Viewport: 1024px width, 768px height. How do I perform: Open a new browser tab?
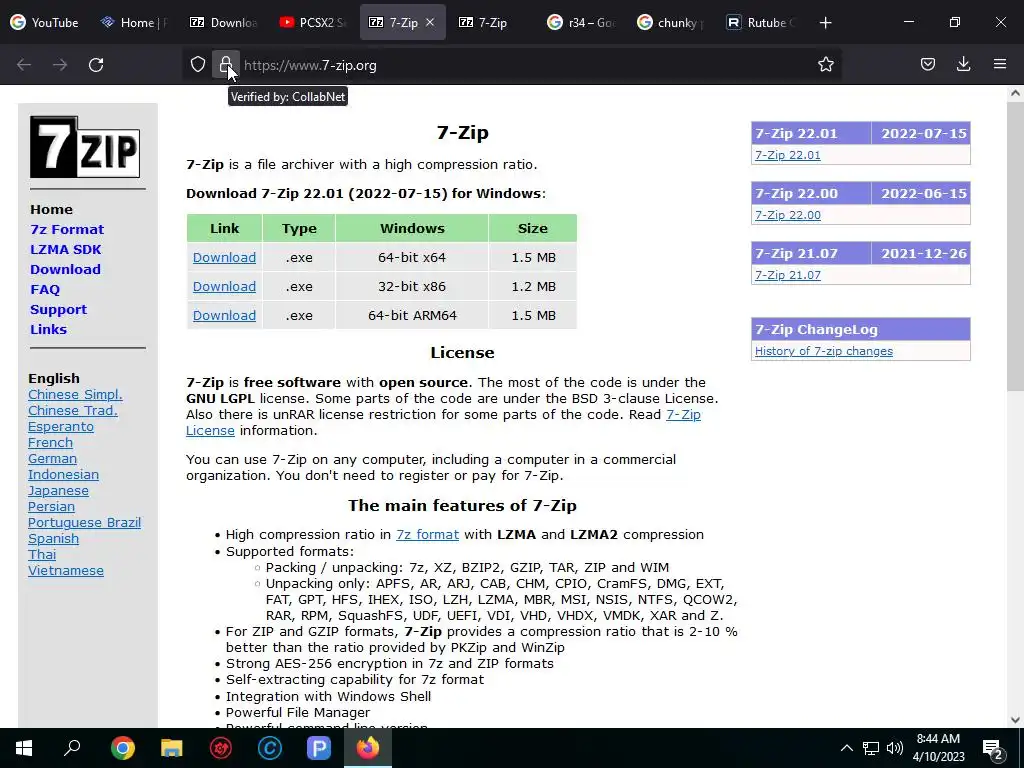(825, 22)
